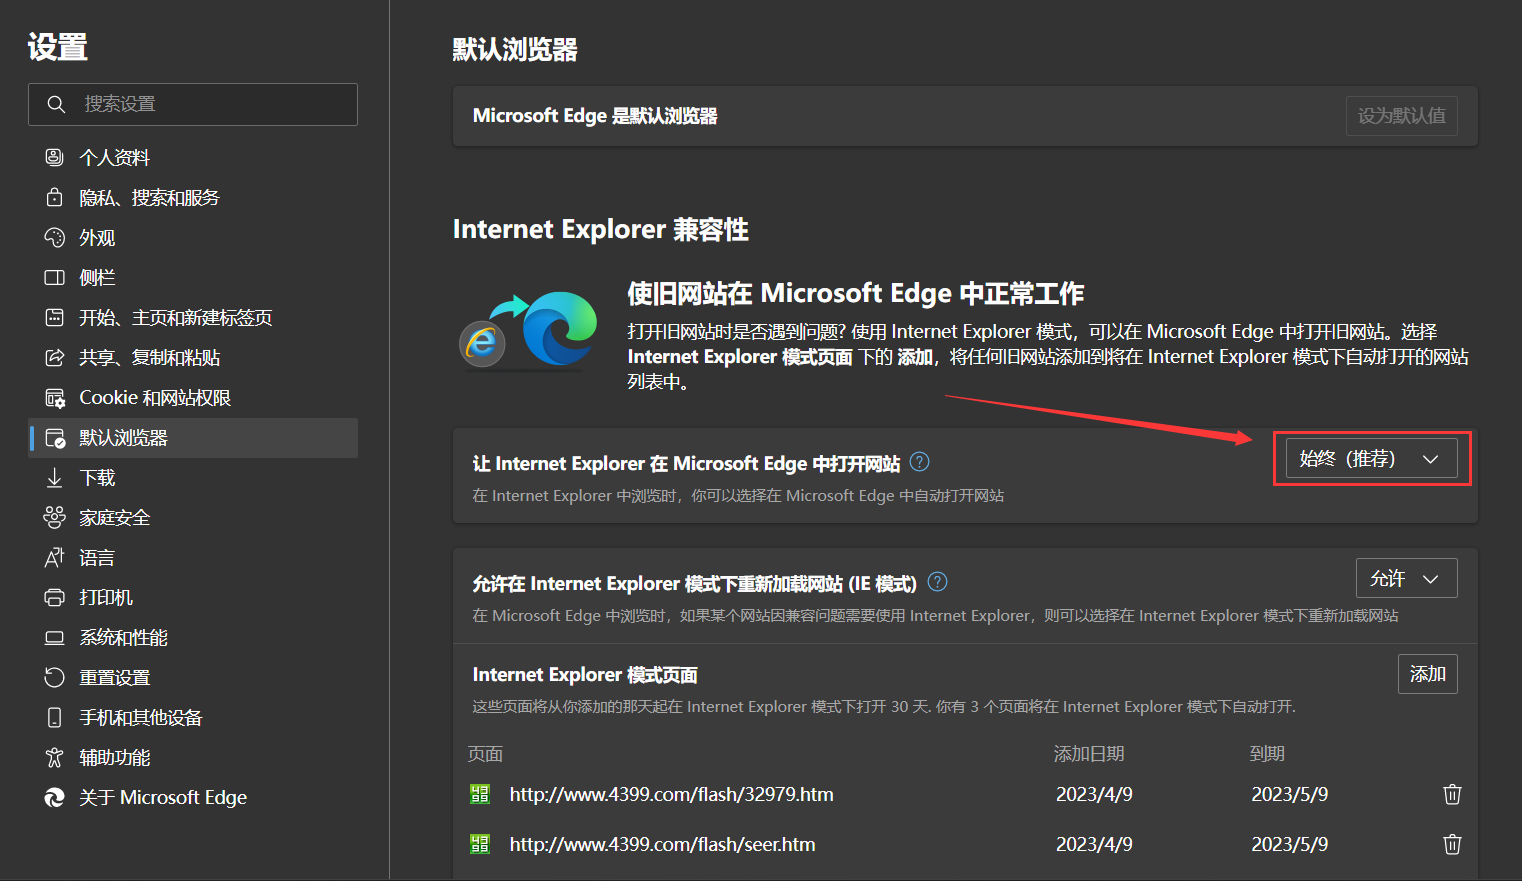The height and width of the screenshot is (881, 1522).
Task: Go to 语言 settings
Action: pyautogui.click(x=193, y=558)
